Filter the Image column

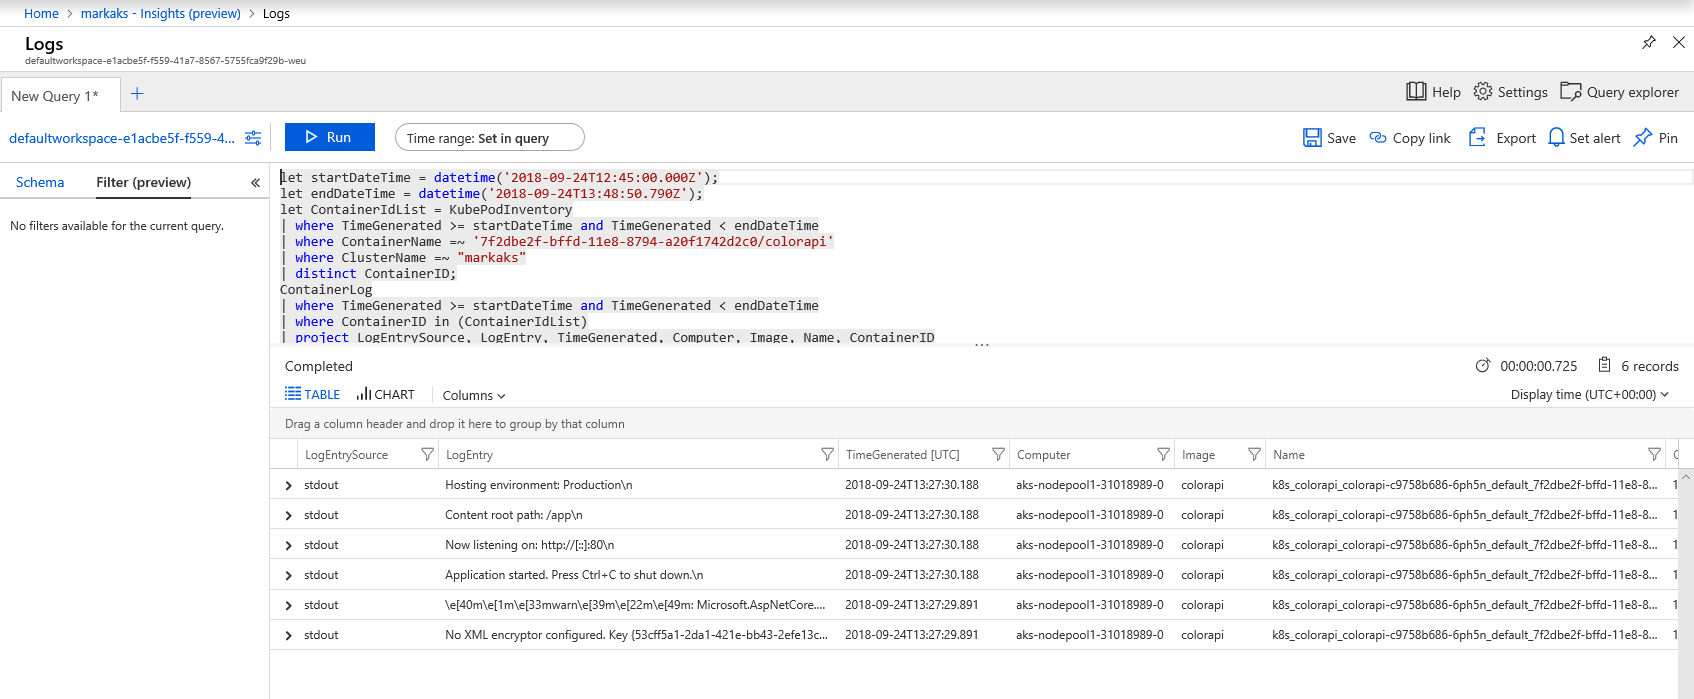(1254, 454)
